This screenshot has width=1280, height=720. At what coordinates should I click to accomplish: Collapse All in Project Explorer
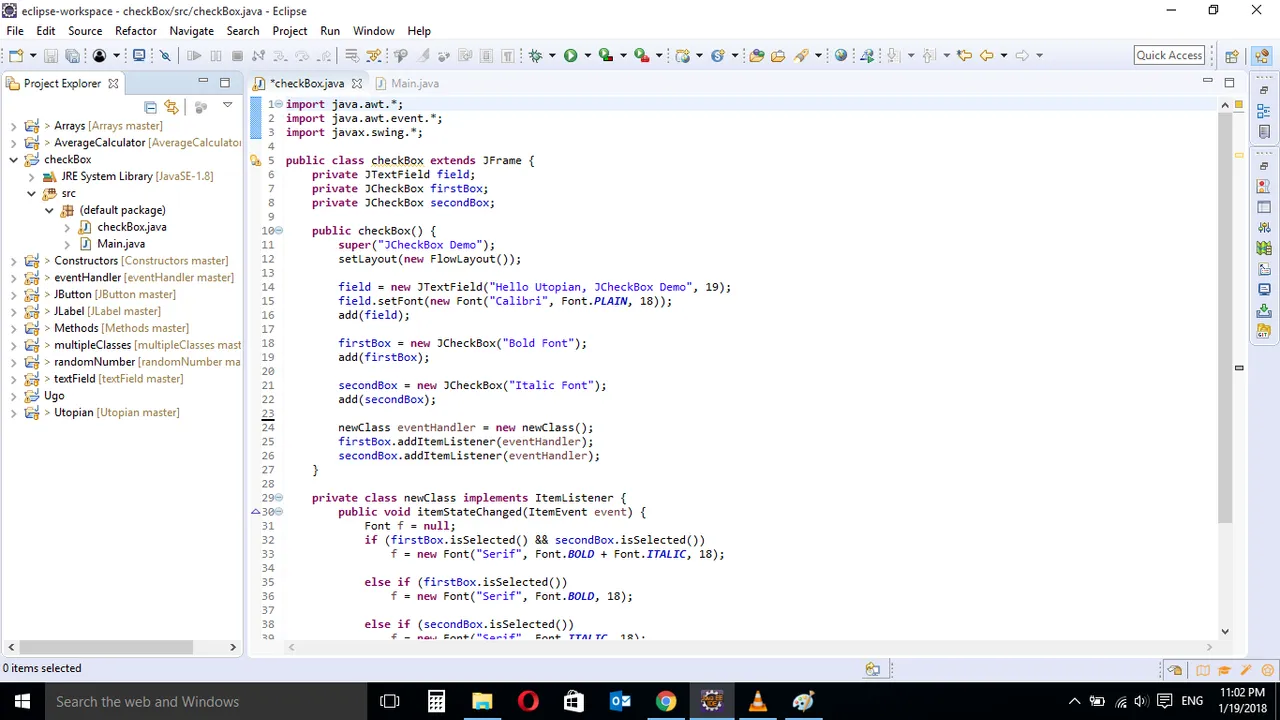tap(150, 107)
